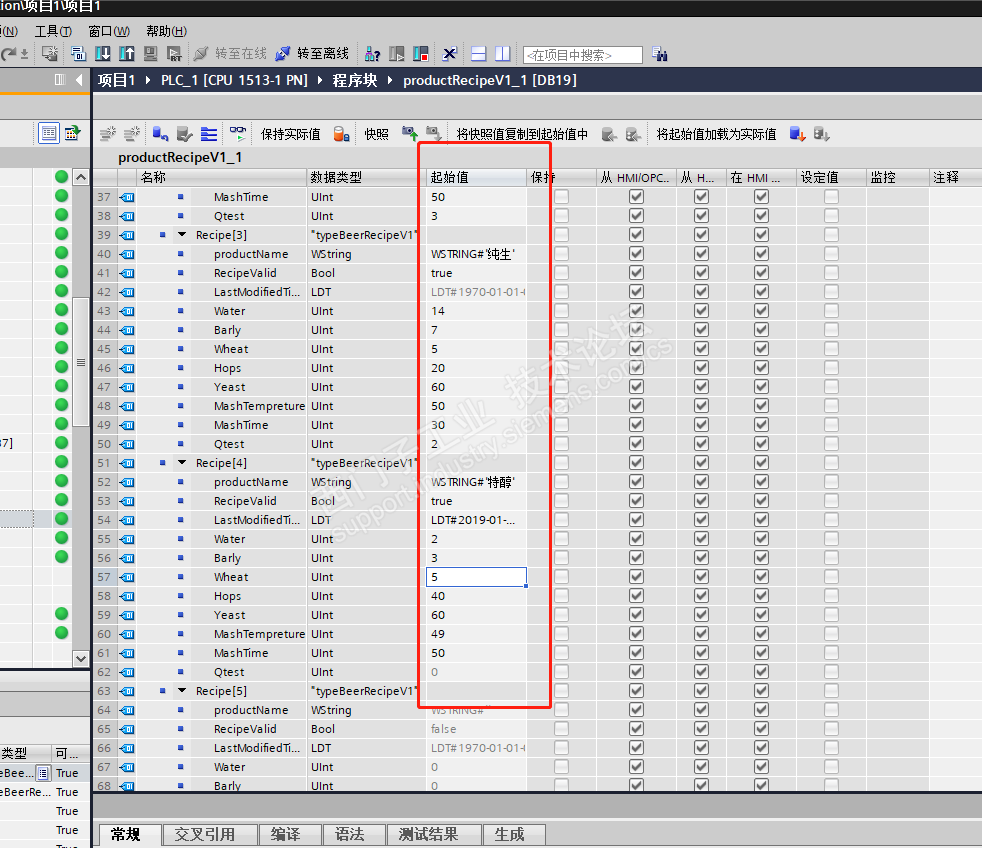The height and width of the screenshot is (848, 982).
Task: Switch to the 交叉引用 tab
Action: [210, 834]
